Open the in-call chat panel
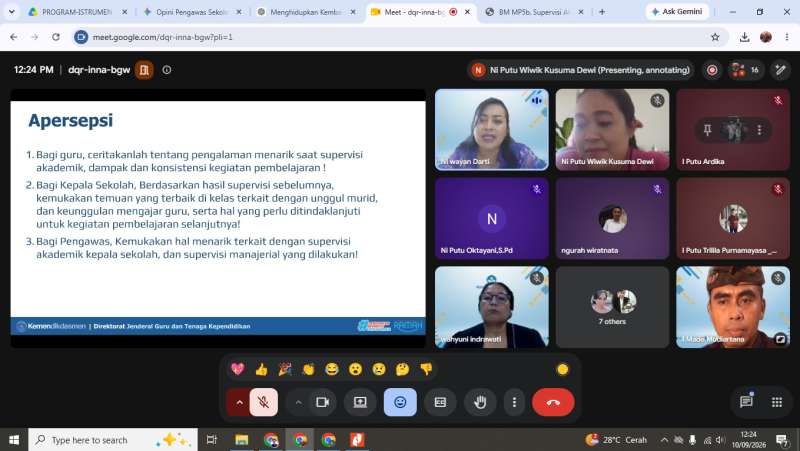Image resolution: width=800 pixels, height=451 pixels. point(746,402)
